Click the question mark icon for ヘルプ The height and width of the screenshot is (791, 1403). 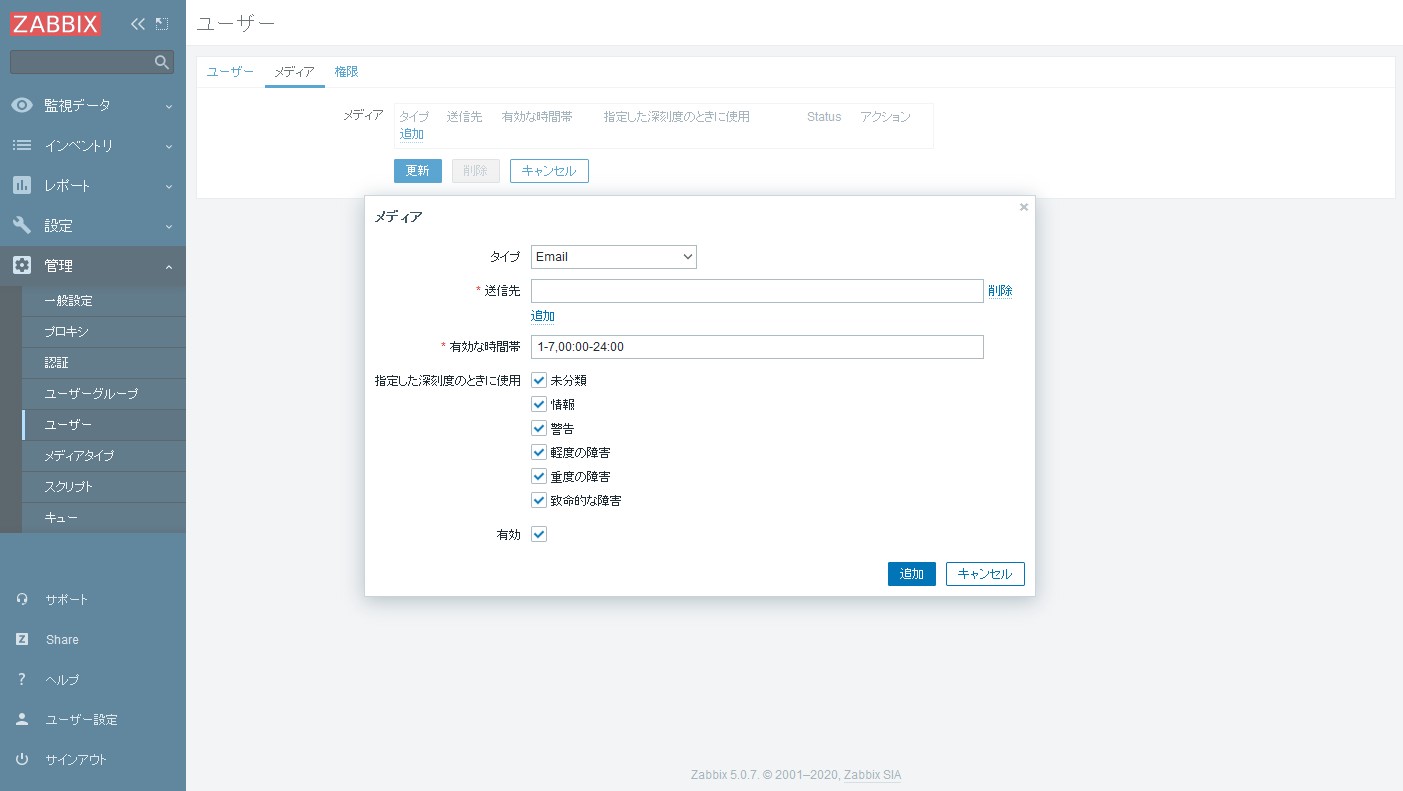(22, 679)
